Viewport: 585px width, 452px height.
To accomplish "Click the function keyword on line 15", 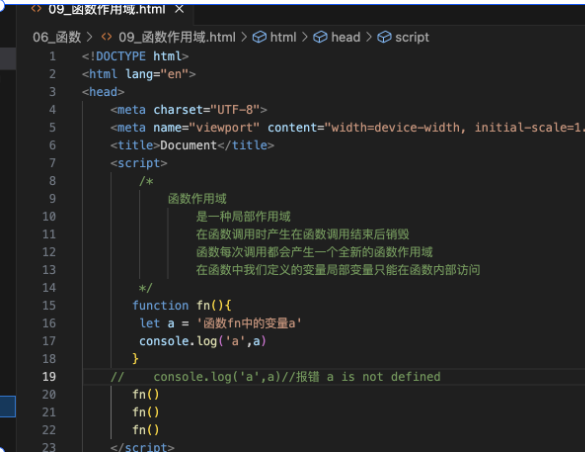I will tap(161, 305).
